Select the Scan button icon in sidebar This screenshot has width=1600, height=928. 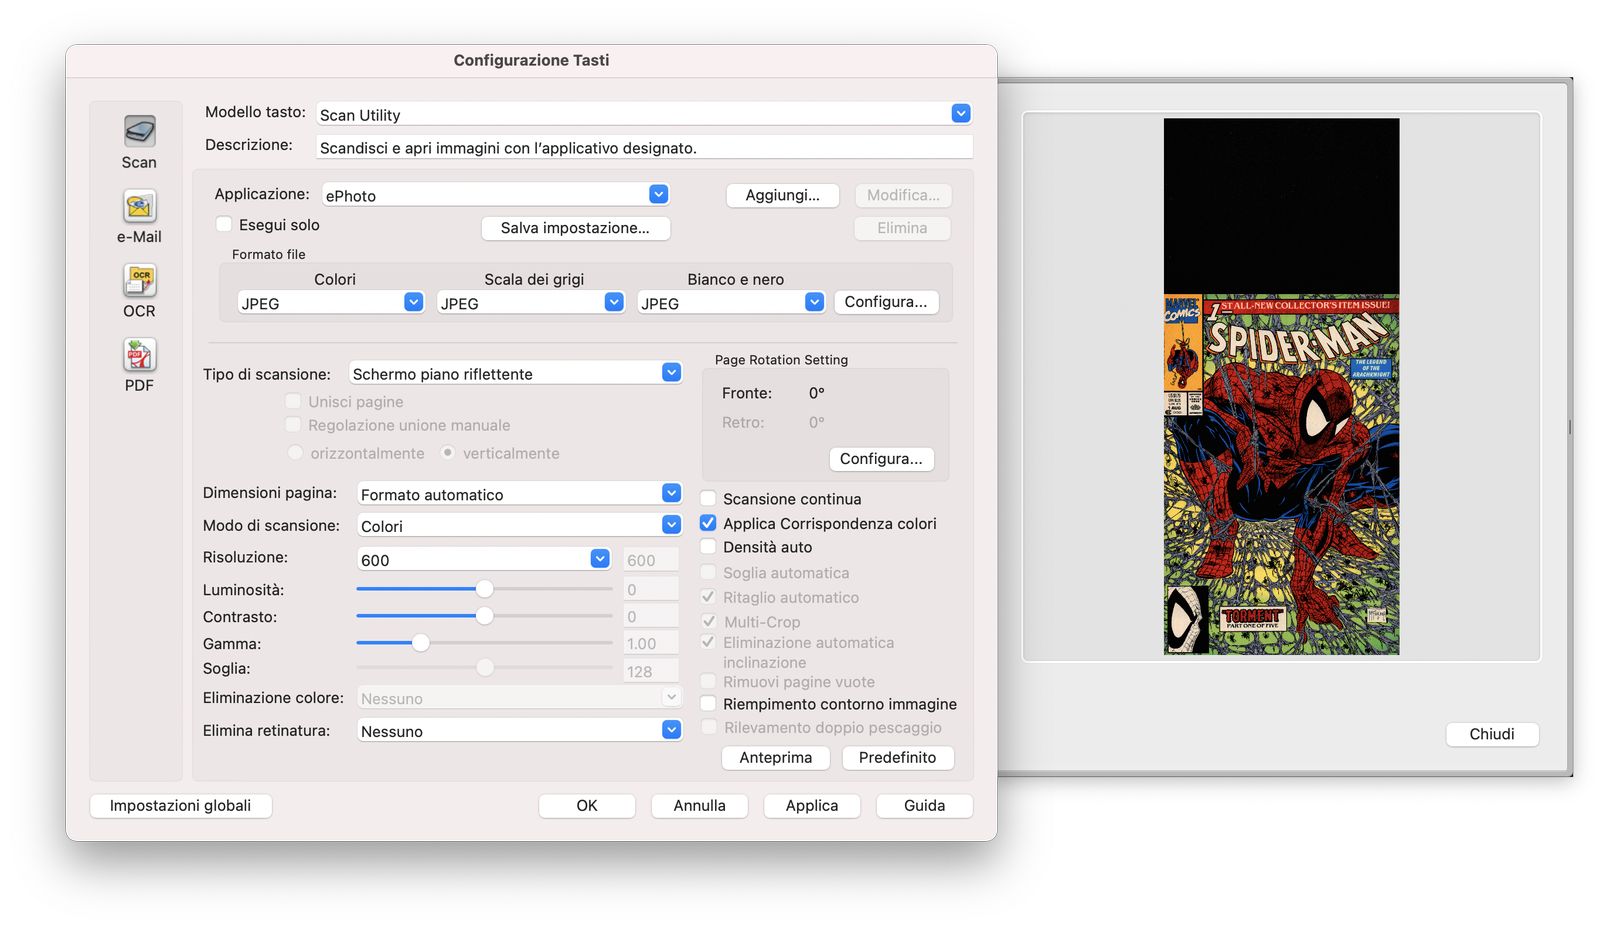[x=139, y=131]
